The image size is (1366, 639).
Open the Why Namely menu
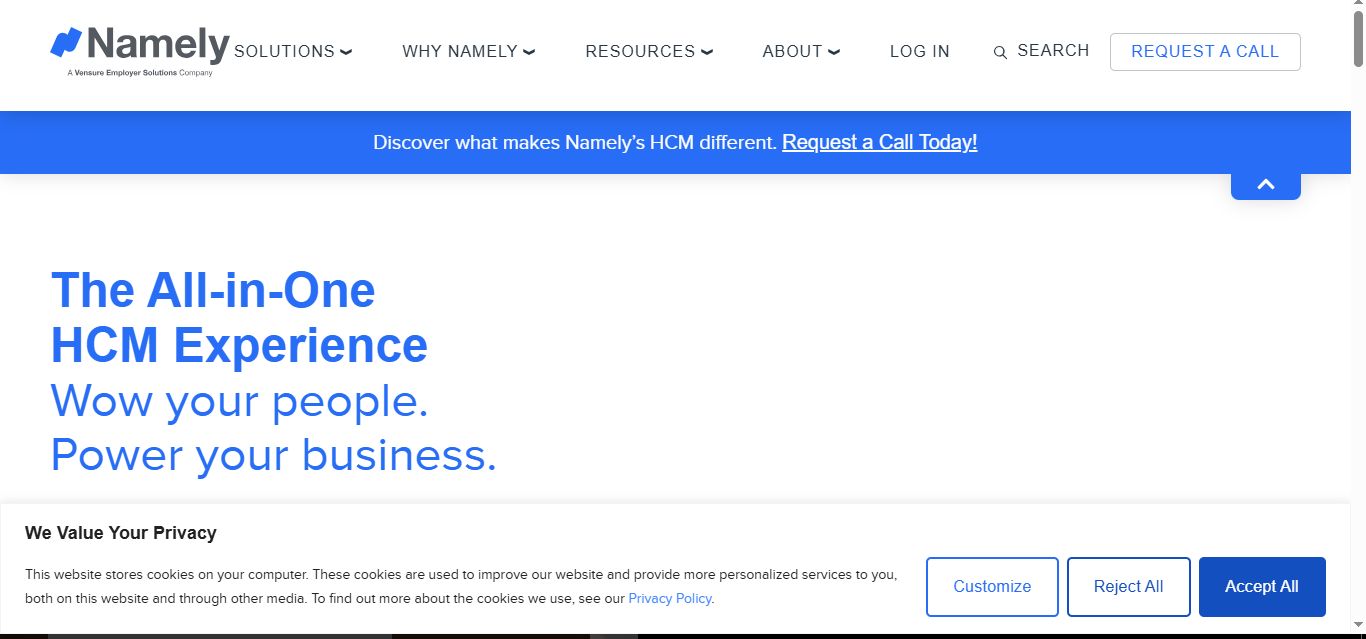(x=460, y=52)
